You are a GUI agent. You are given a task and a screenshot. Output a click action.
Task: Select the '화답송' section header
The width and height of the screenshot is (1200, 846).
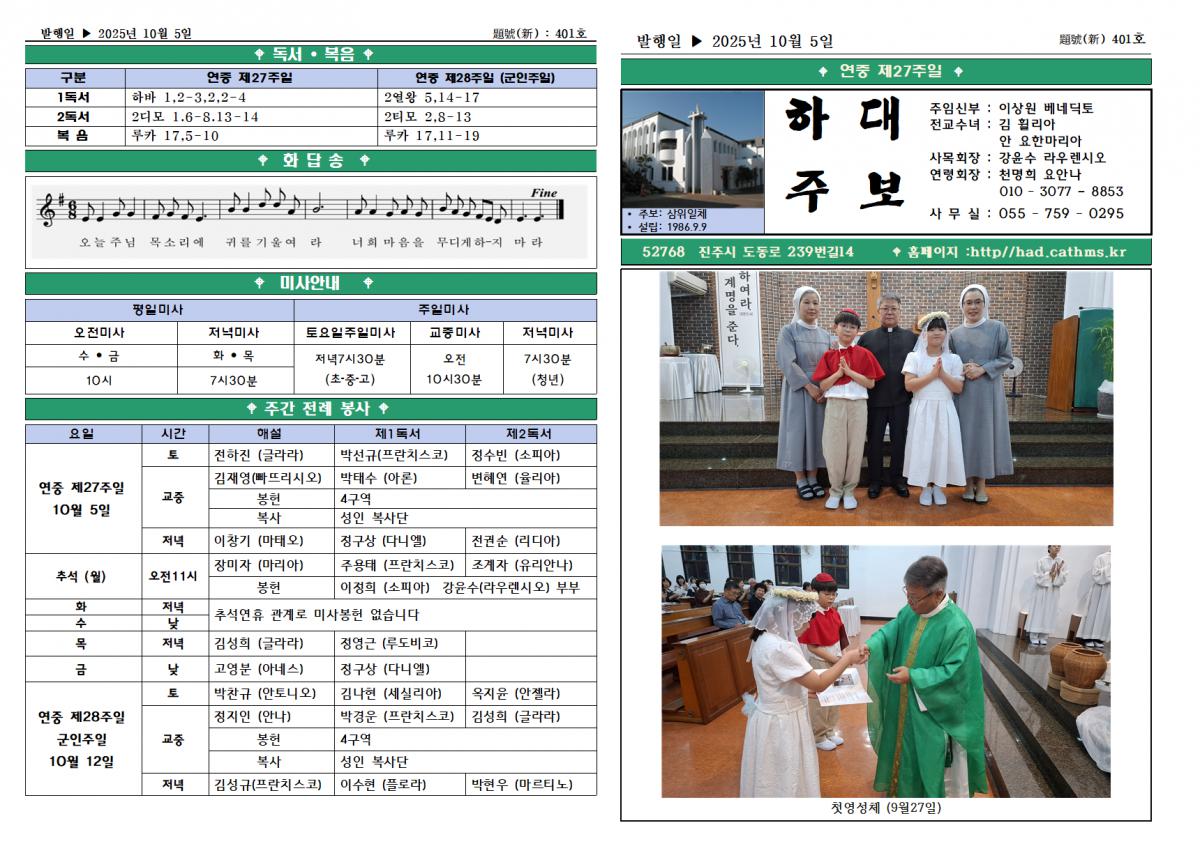click(x=311, y=161)
